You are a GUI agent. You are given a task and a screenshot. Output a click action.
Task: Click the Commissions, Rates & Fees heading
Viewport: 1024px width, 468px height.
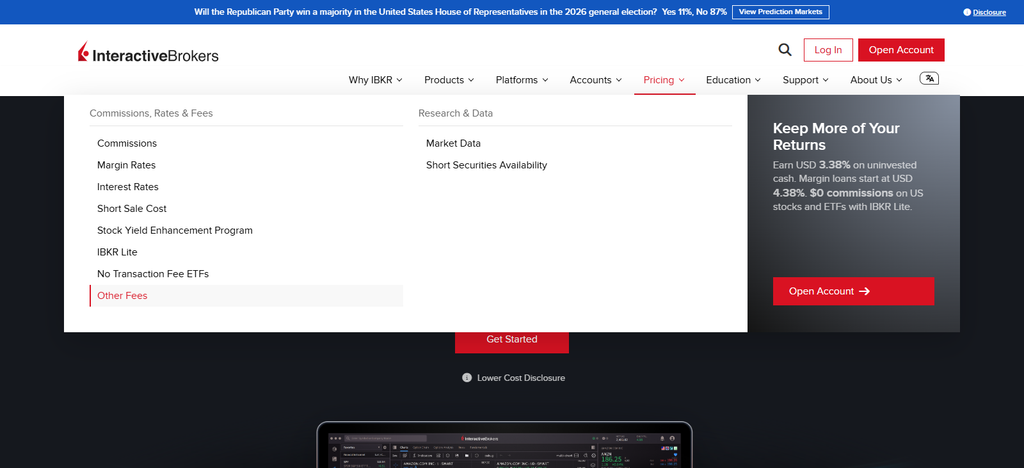151,113
